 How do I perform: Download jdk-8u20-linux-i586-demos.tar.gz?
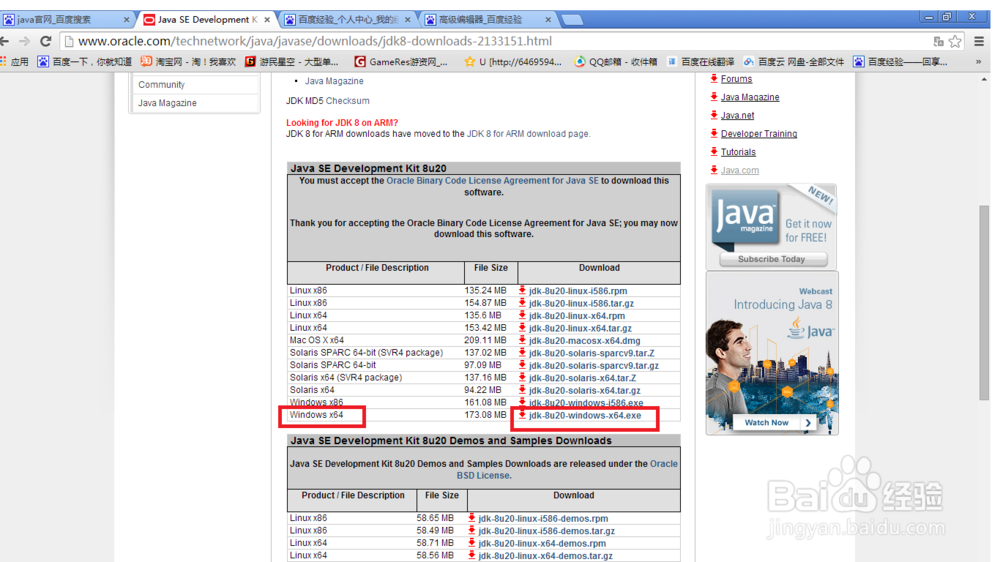pos(547,531)
